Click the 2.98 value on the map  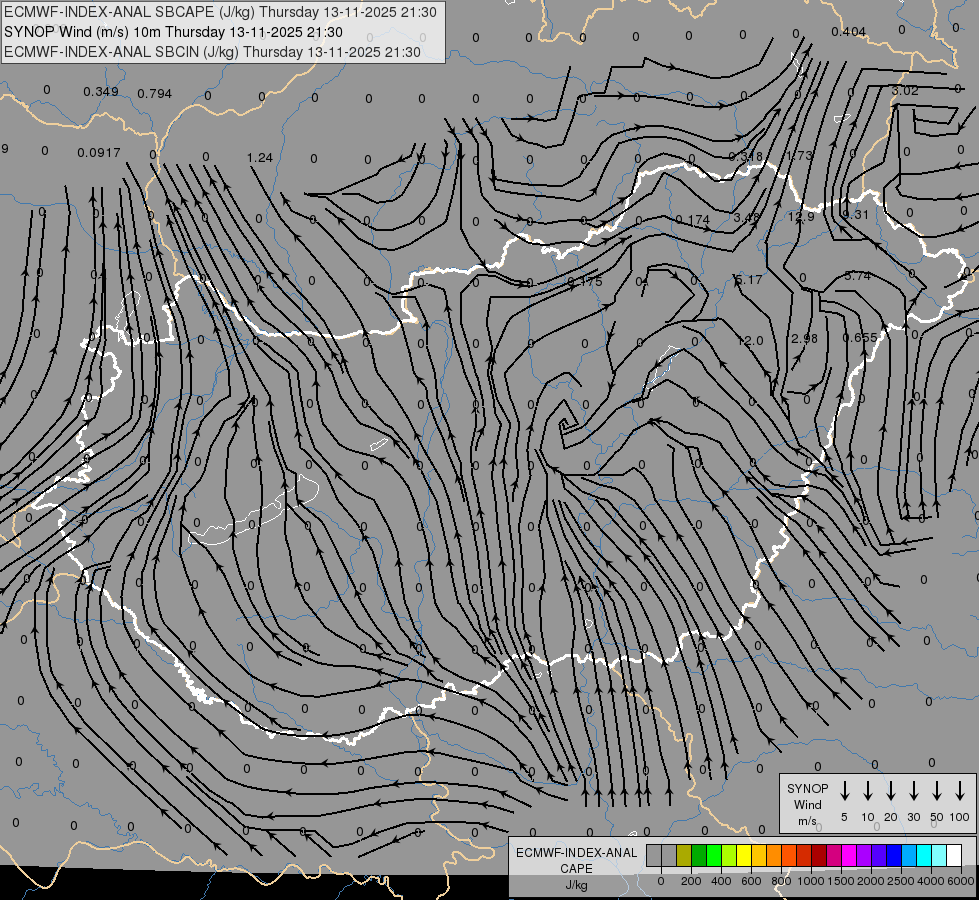click(x=804, y=338)
